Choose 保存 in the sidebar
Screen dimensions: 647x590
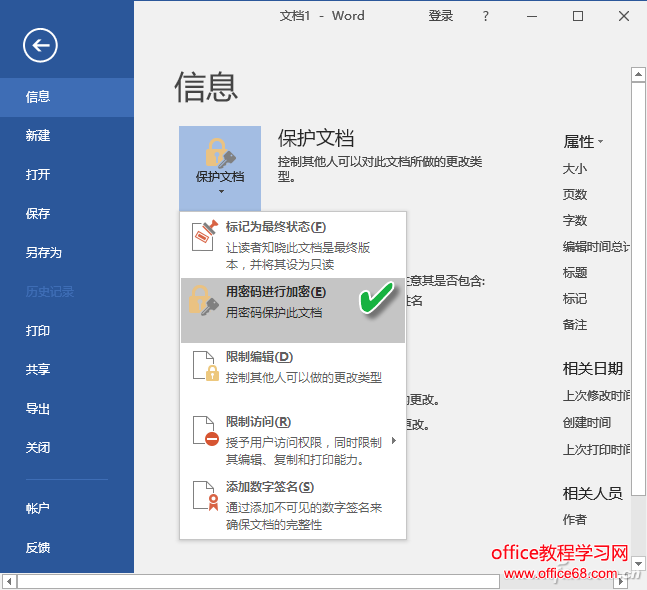(x=67, y=214)
